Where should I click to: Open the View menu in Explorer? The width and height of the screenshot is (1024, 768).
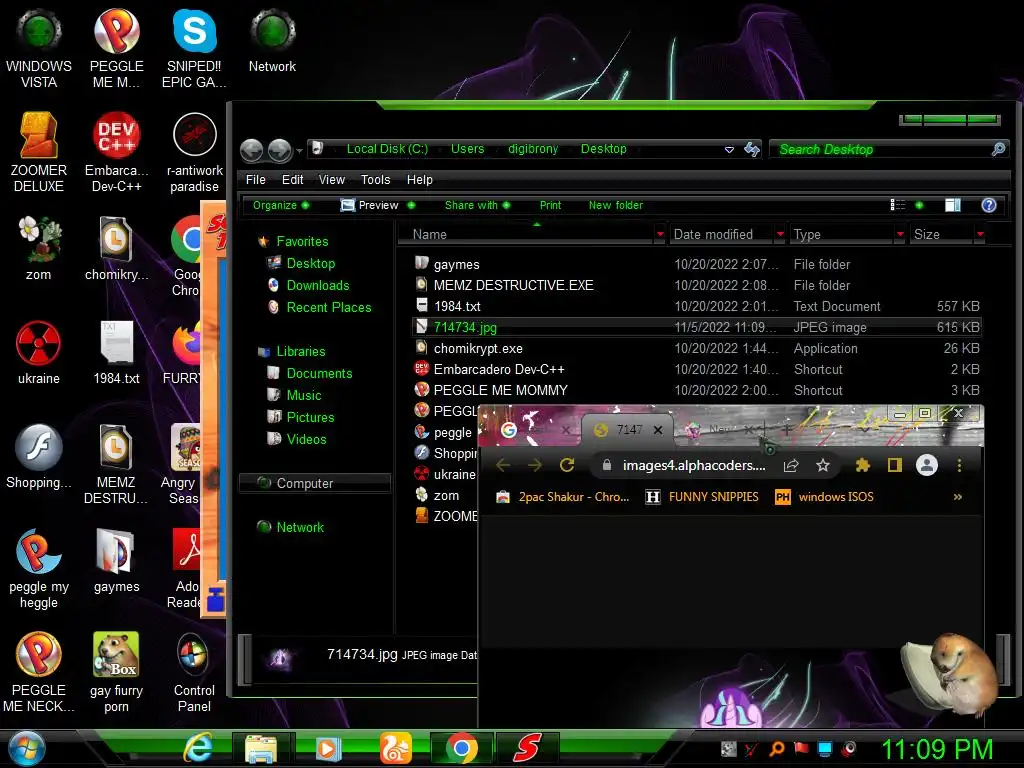point(332,180)
